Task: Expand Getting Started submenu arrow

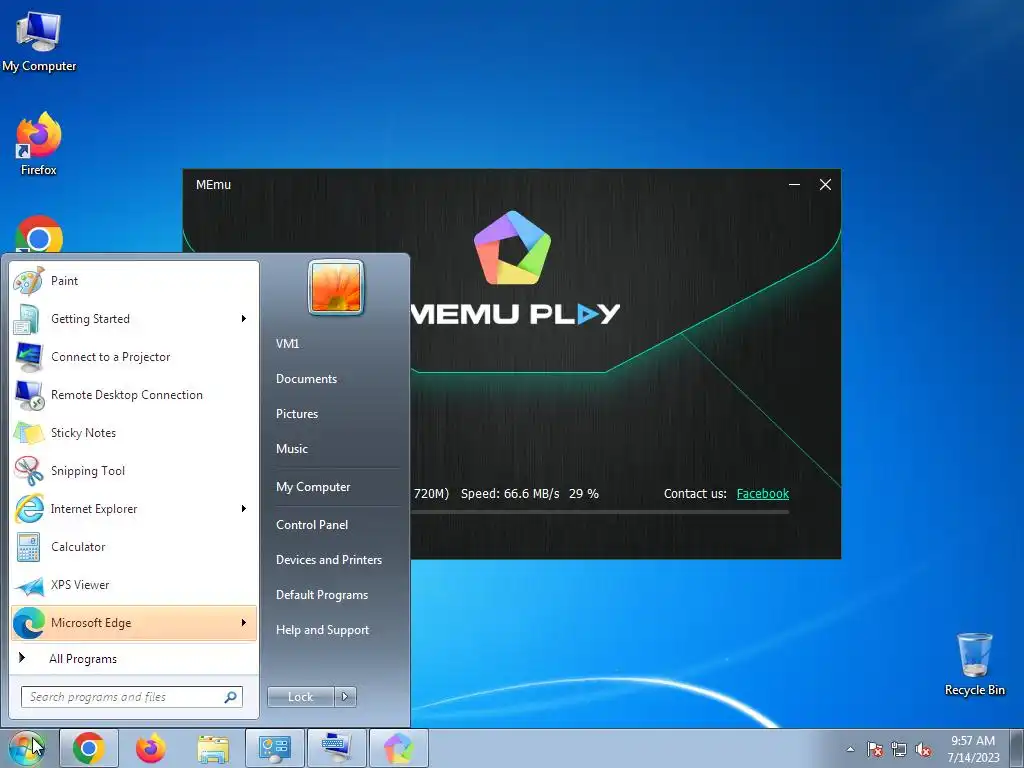Action: click(x=244, y=319)
